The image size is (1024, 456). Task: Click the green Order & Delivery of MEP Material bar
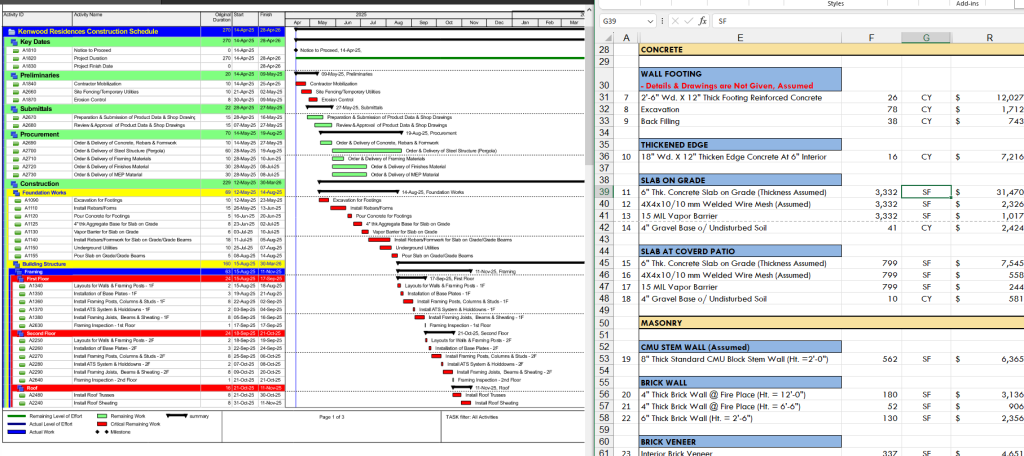tap(349, 174)
